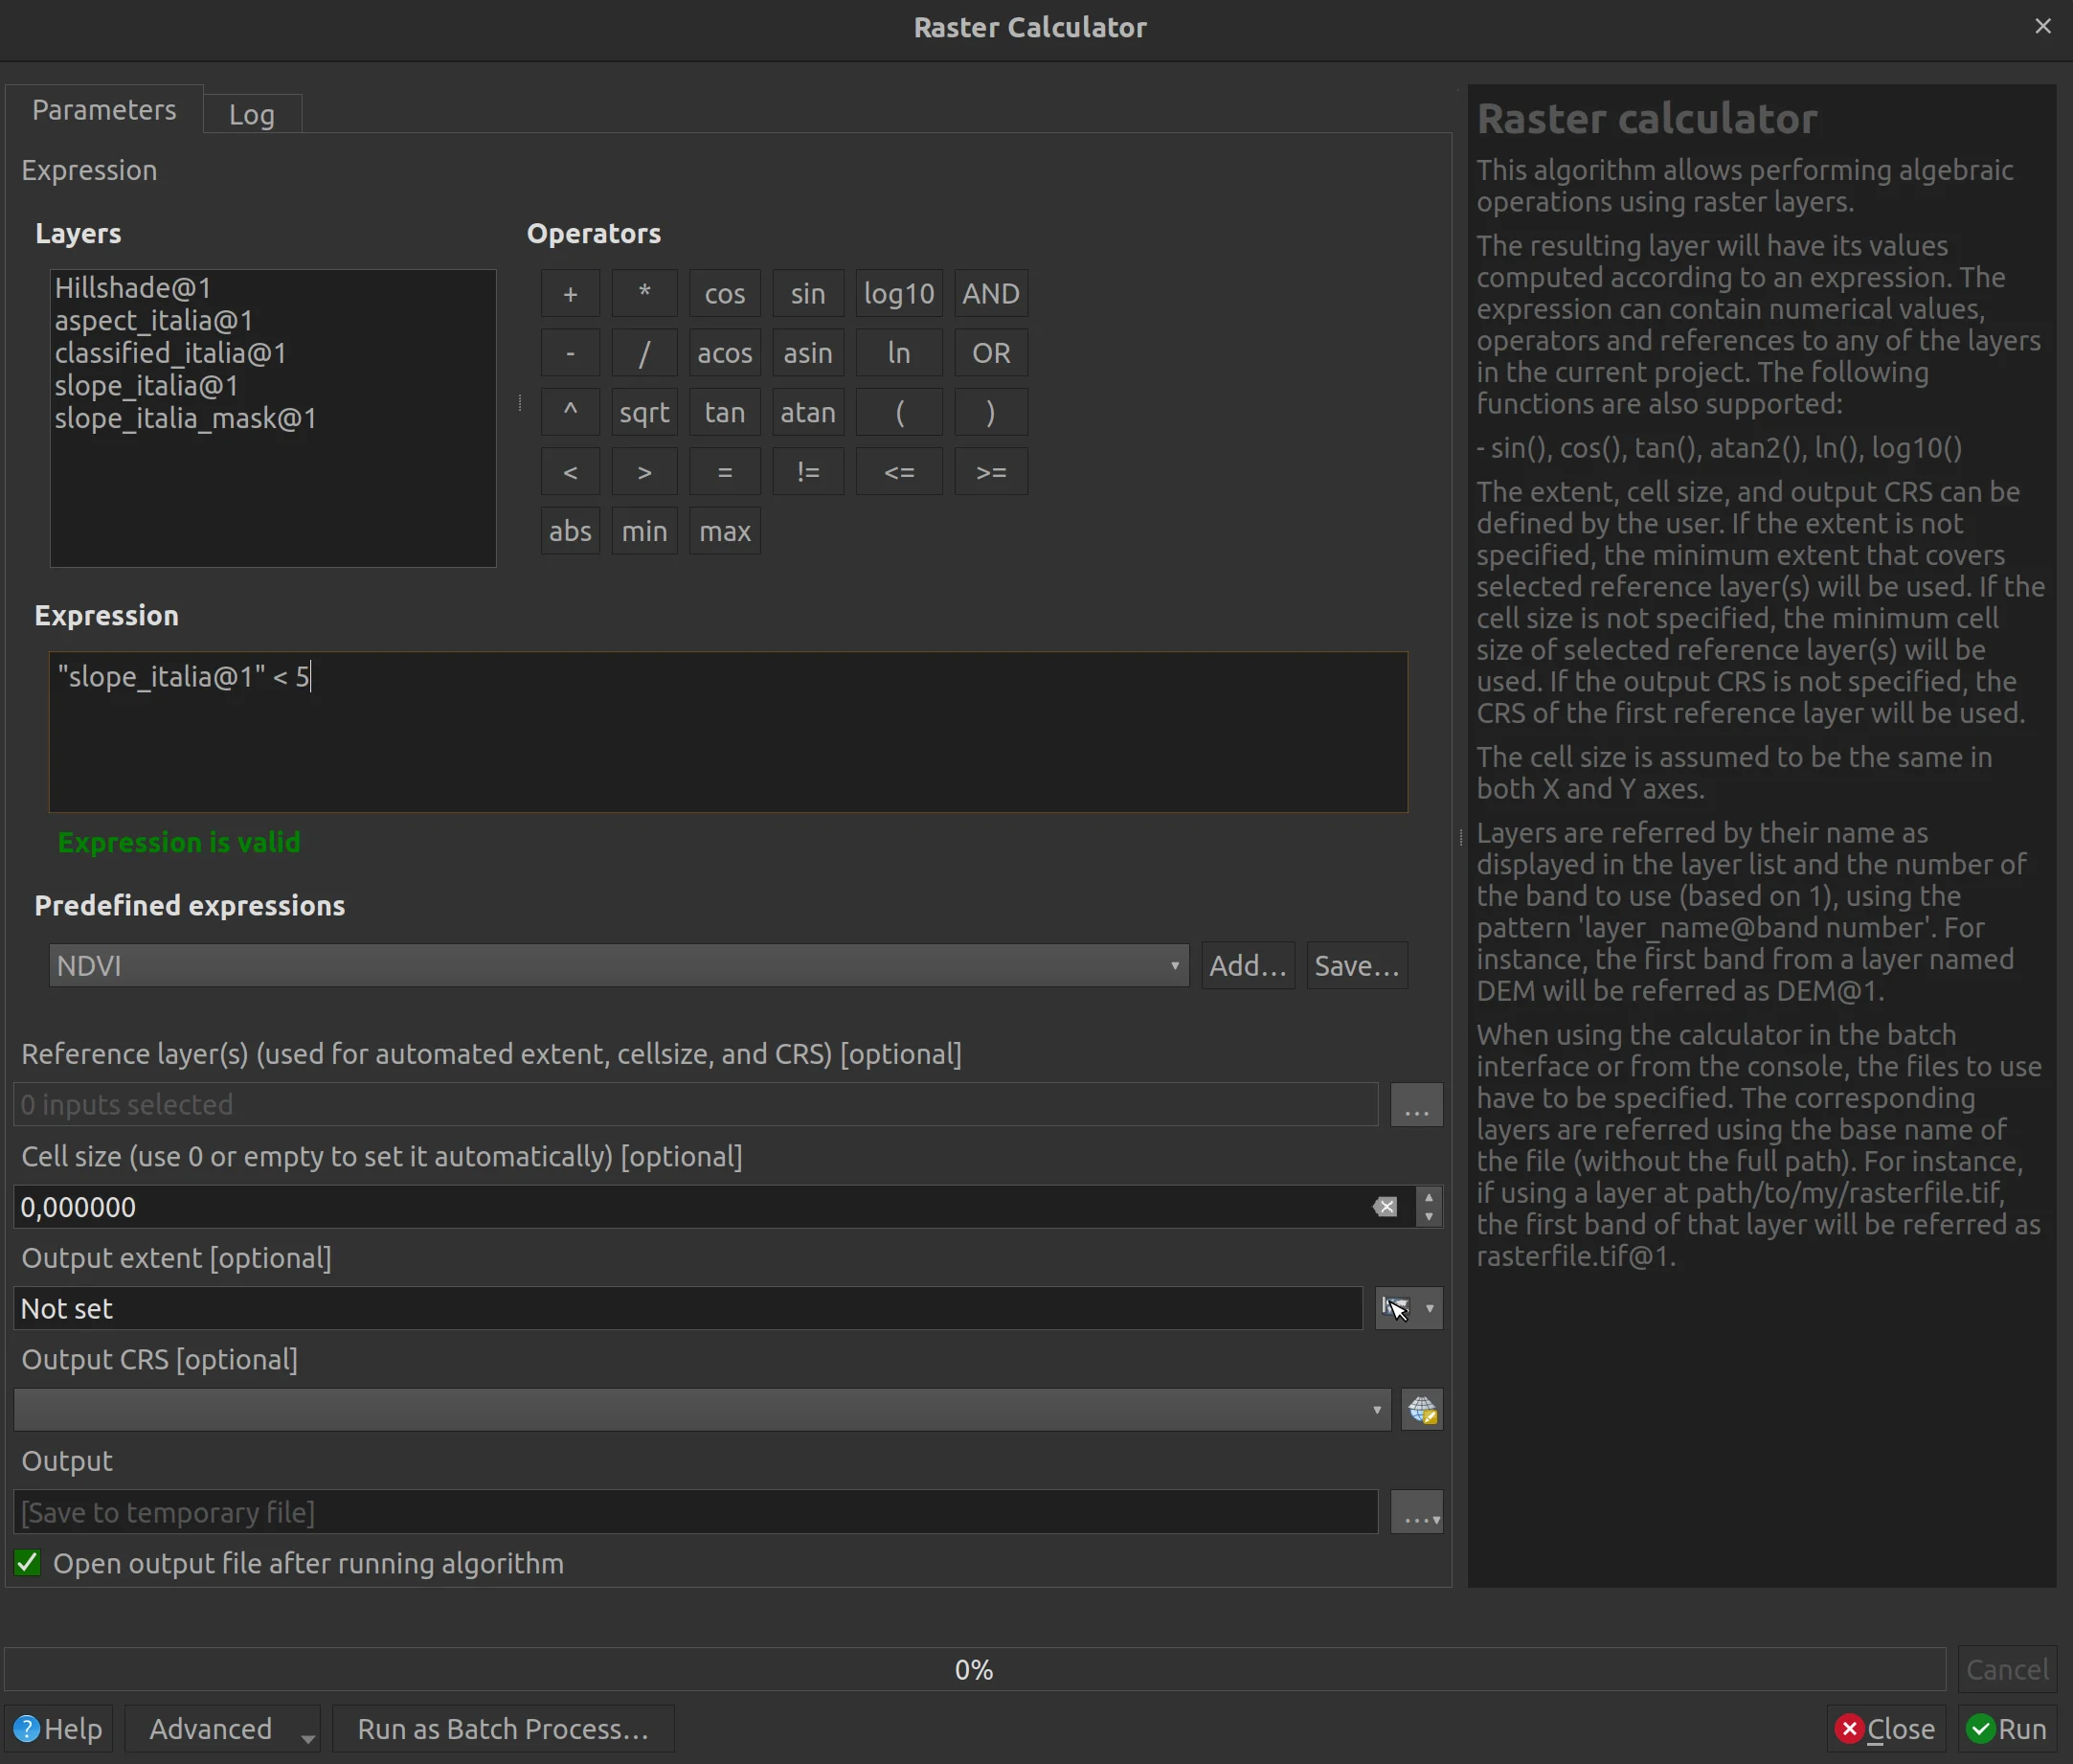This screenshot has width=2073, height=1764.
Task: Click Run as Batch Process button
Action: click(503, 1729)
